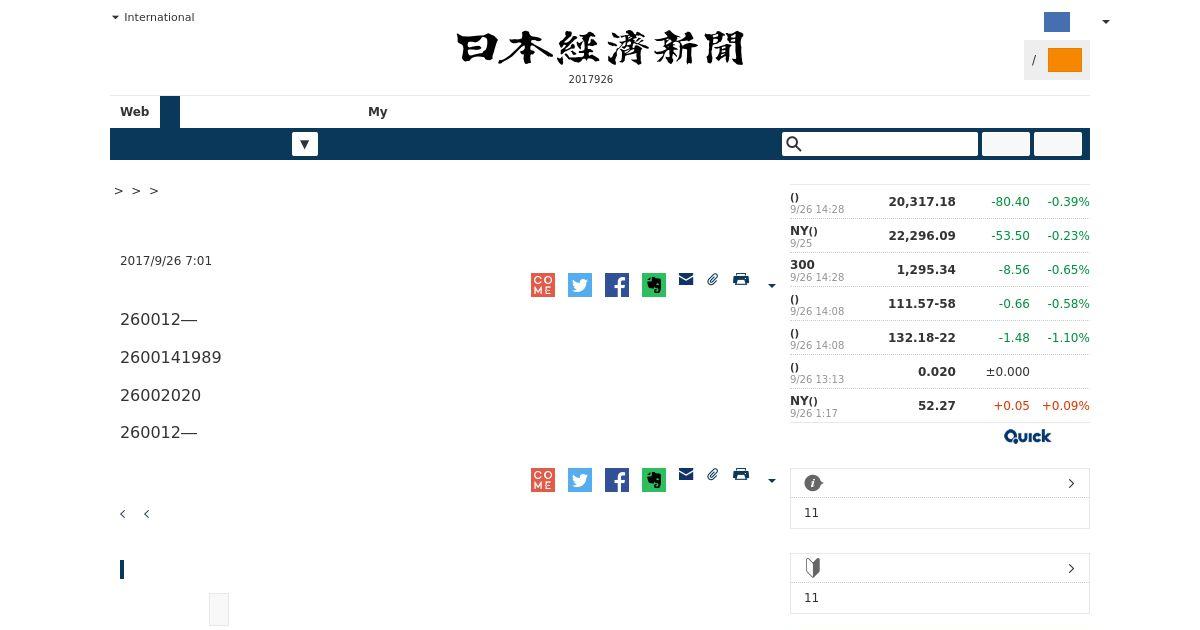1200x630 pixels.
Task: Print using the lower printer icon
Action: 741,475
